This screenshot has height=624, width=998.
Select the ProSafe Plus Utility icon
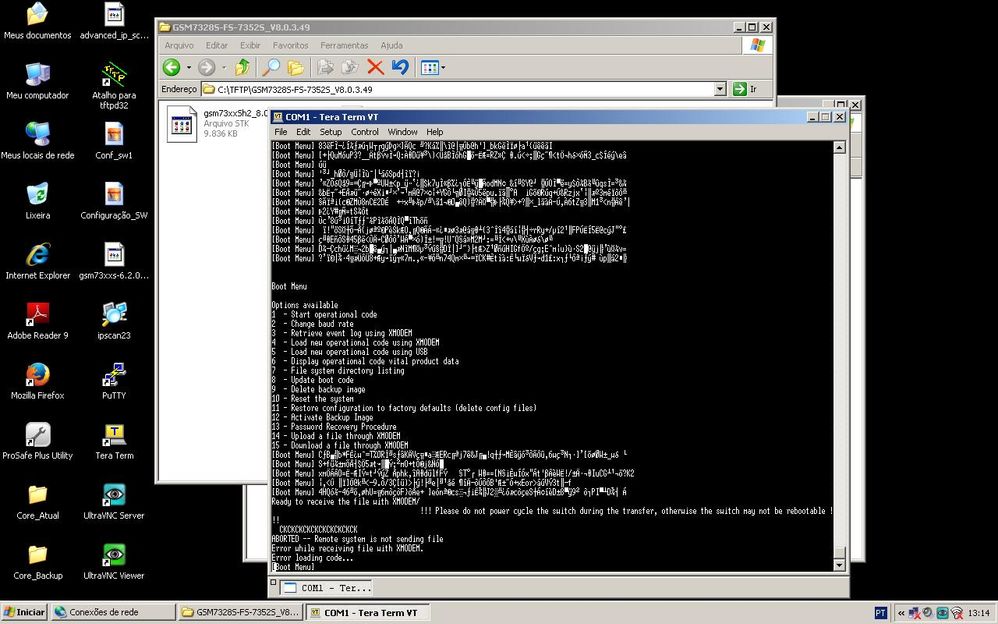pyautogui.click(x=37, y=436)
